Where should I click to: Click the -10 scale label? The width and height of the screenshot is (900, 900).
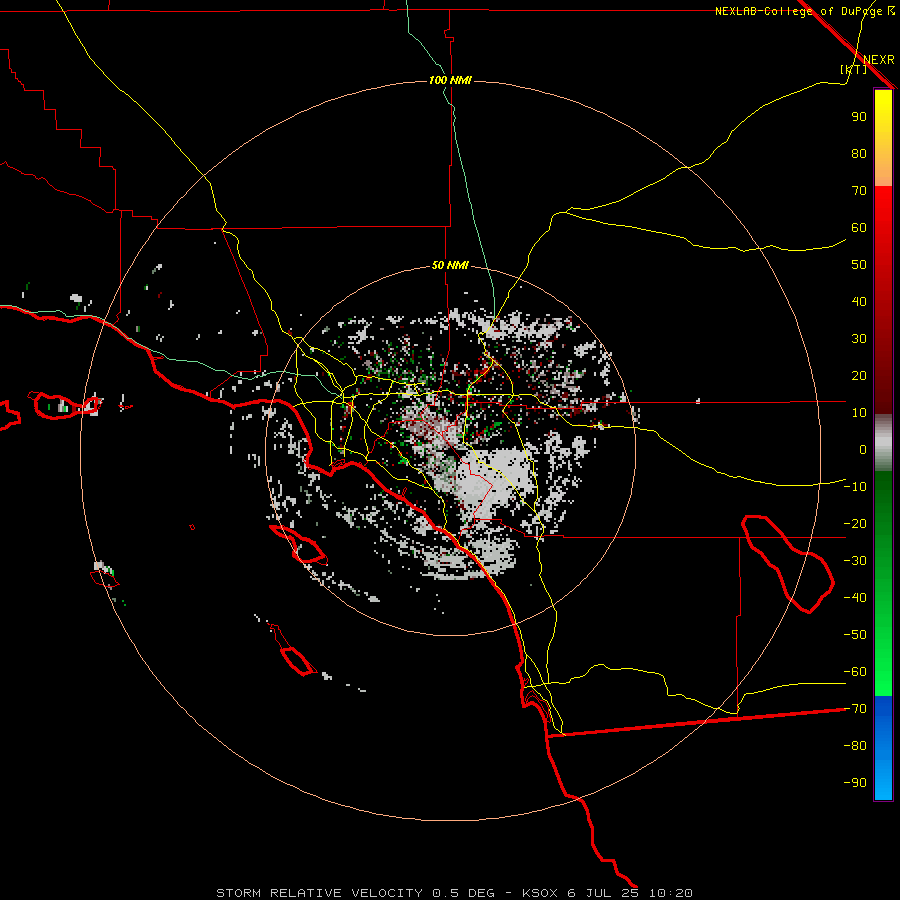[855, 487]
